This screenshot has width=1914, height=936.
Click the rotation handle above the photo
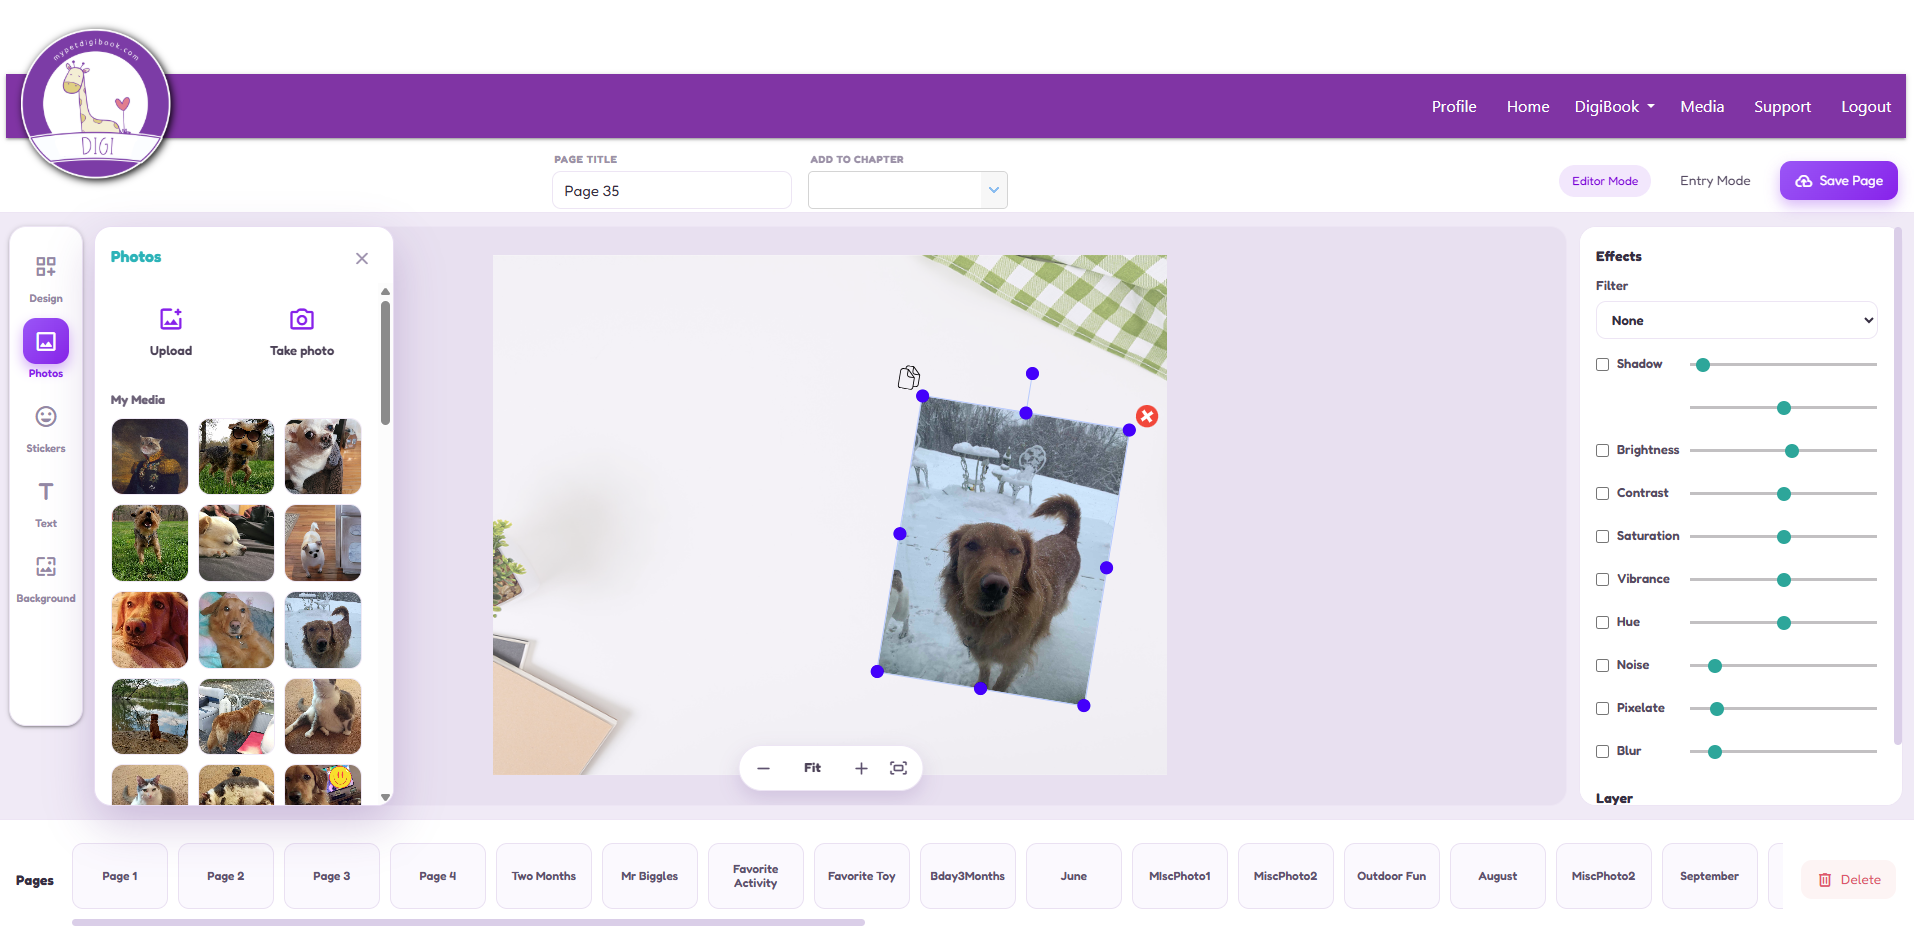tap(1032, 373)
